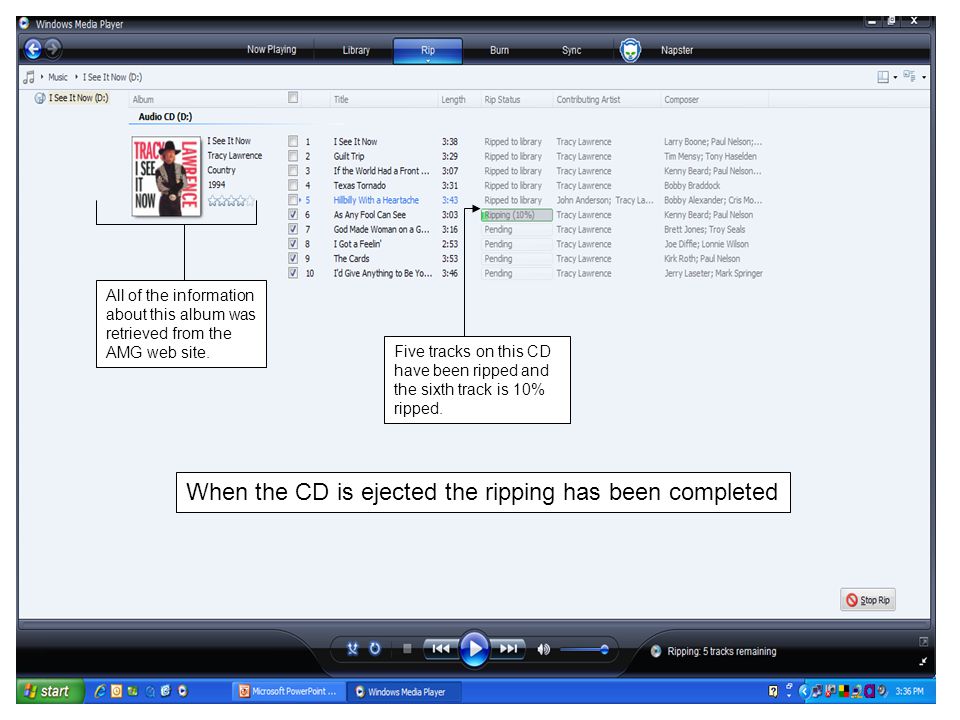Sort by Contributing Artist column header
Viewport: 960px width, 720px height.
588,99
